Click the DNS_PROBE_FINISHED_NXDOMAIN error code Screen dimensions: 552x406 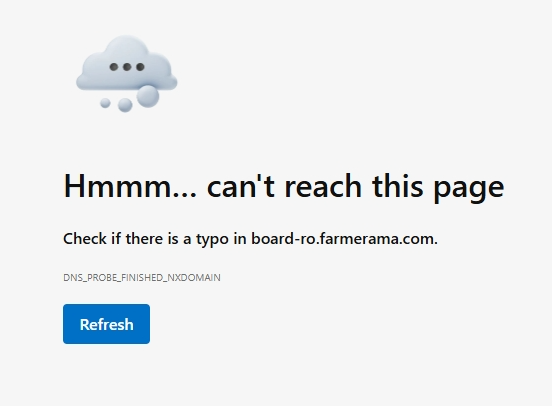click(x=142, y=277)
